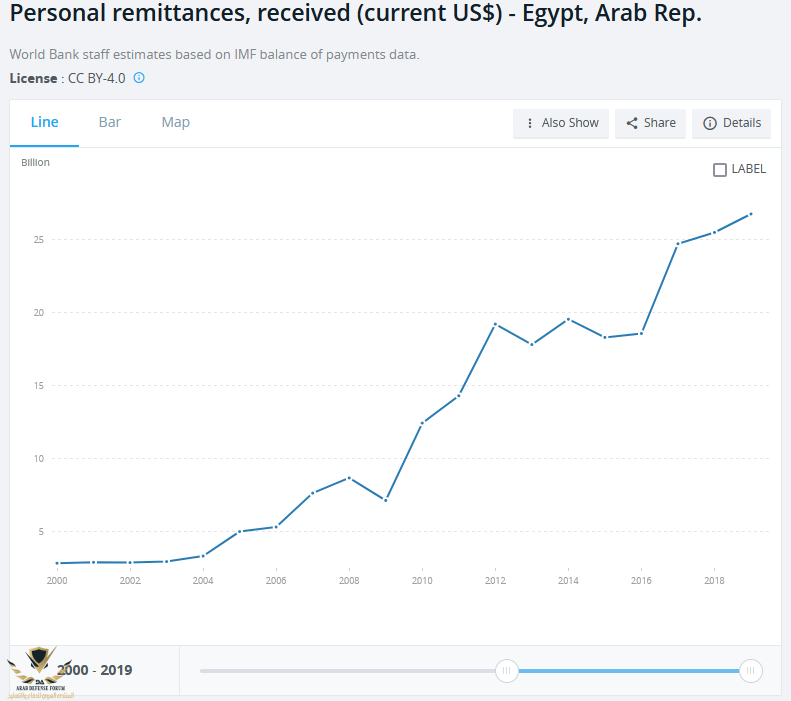Click the 2000 - 2019 year range label

95,670
